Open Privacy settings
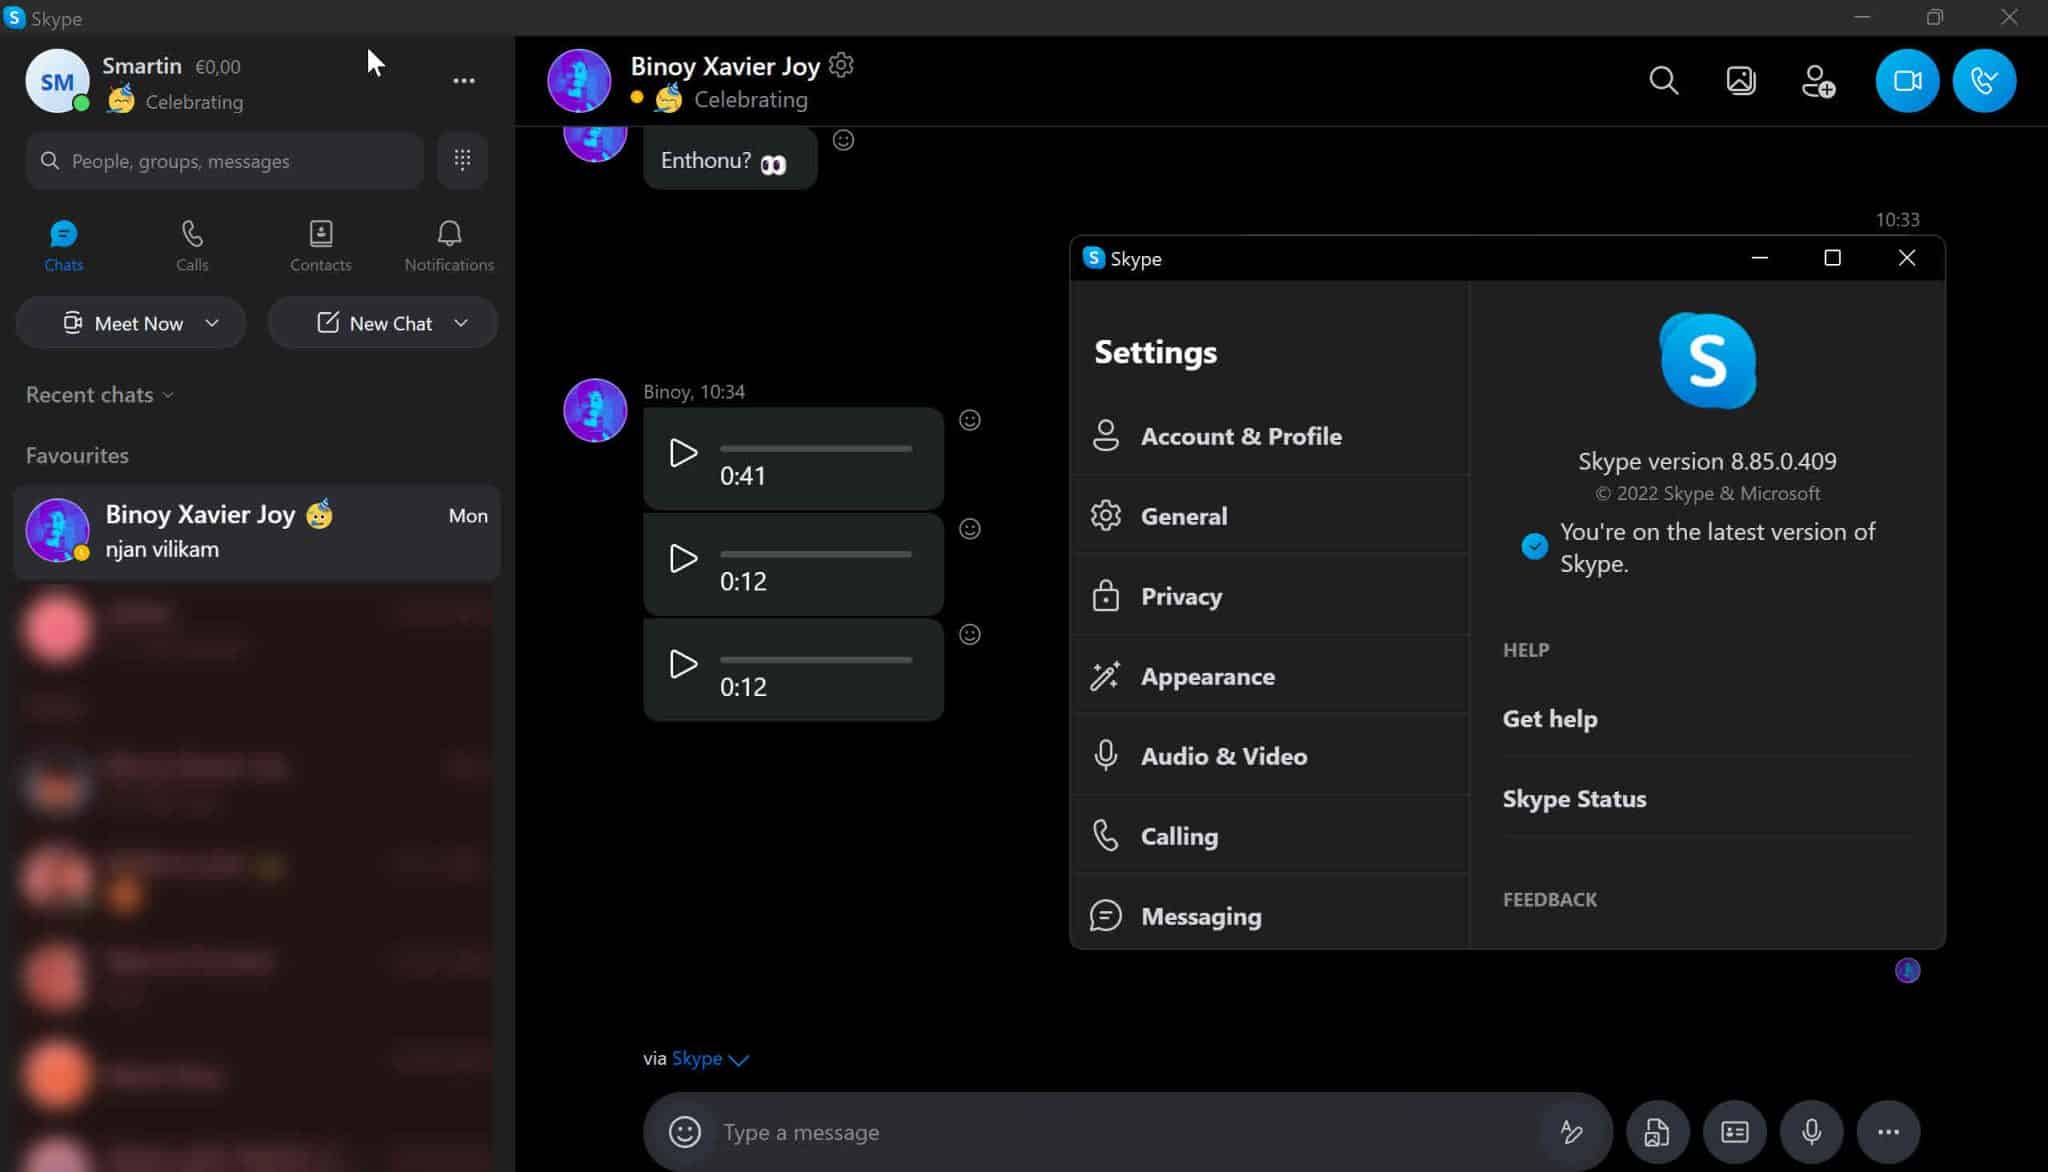The height and width of the screenshot is (1172, 2048). 1270,596
